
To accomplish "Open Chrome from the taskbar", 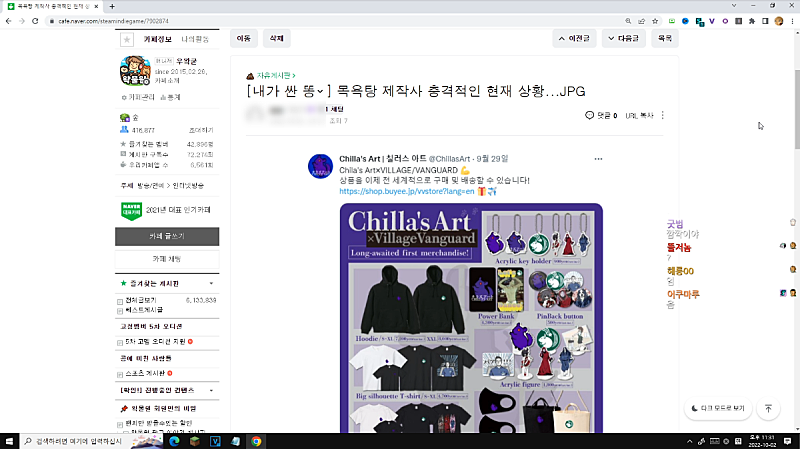I will [256, 441].
